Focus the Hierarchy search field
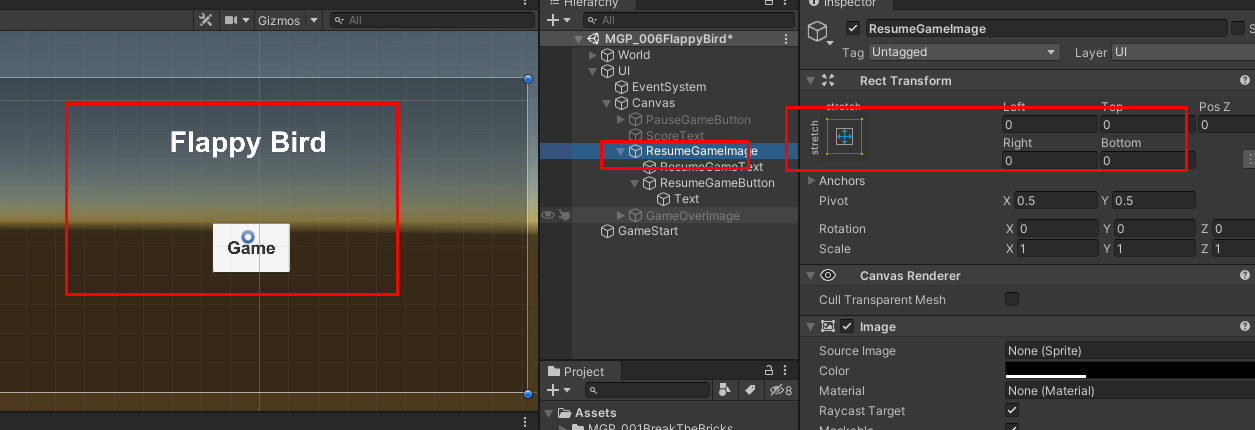 (x=688, y=20)
